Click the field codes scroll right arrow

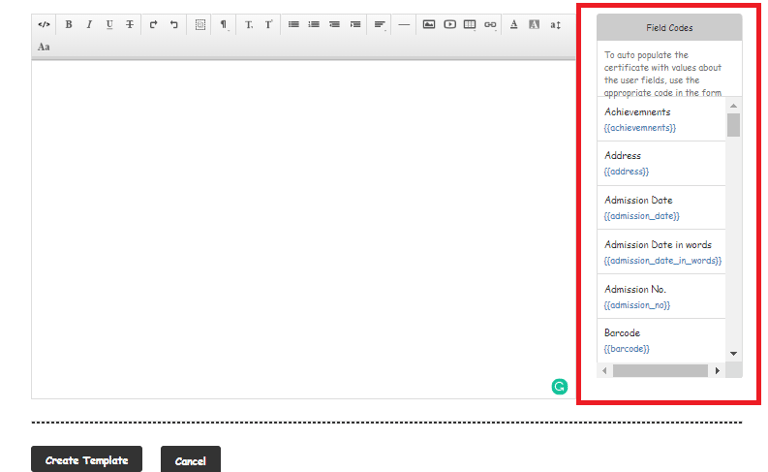[718, 371]
